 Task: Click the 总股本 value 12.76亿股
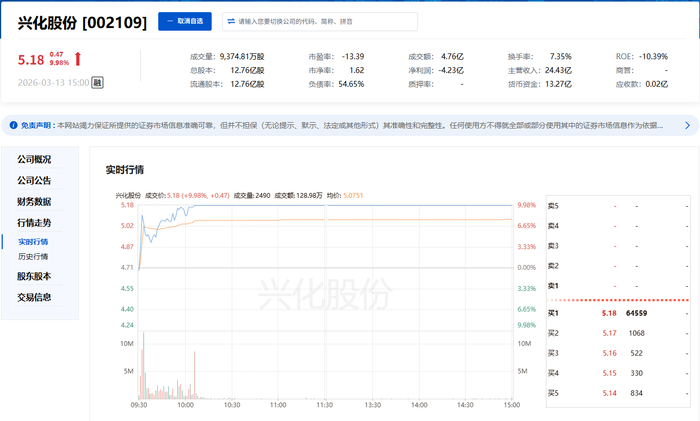pos(247,71)
